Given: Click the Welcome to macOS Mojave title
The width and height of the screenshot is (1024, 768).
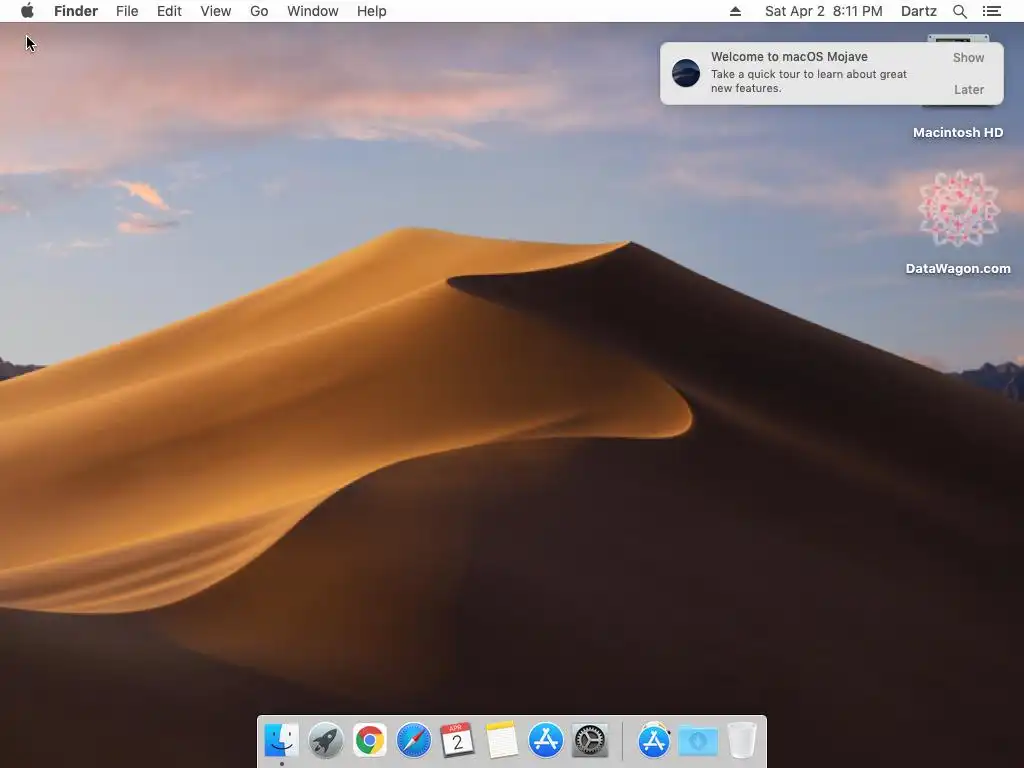Looking at the screenshot, I should (x=789, y=57).
